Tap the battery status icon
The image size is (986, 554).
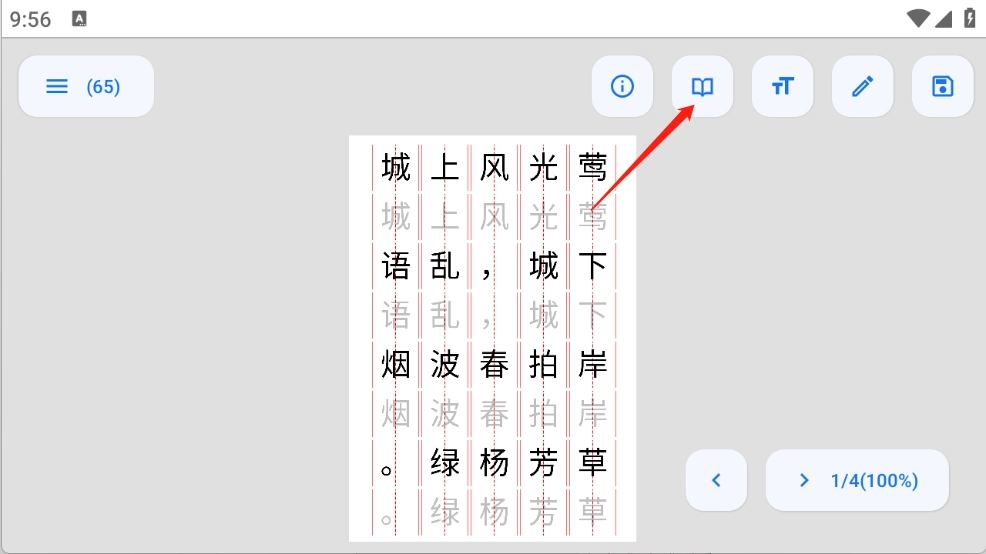click(969, 18)
